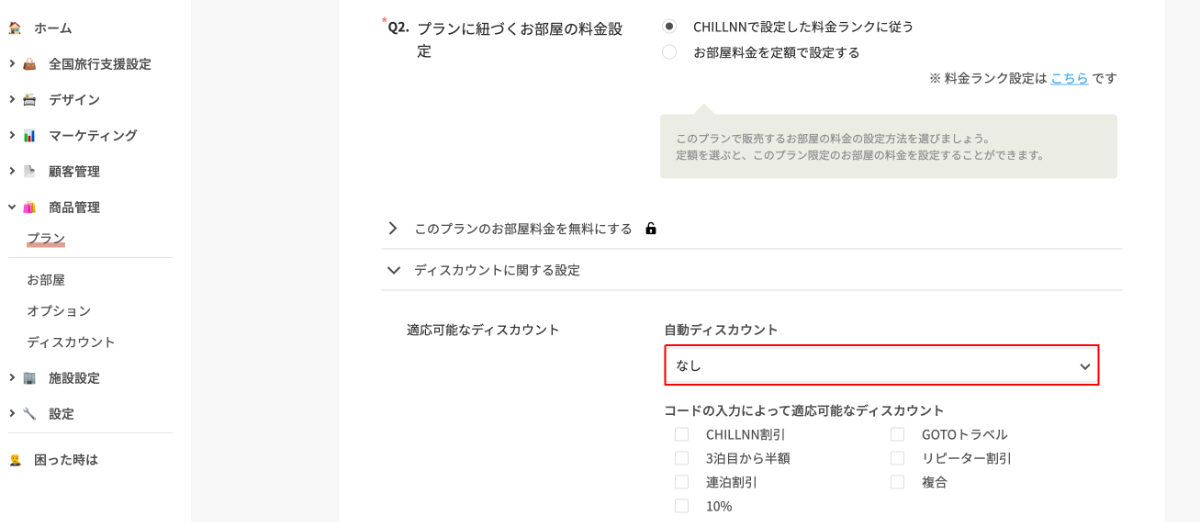Tick the 3泊目から半額 checkbox

[x=682, y=458]
